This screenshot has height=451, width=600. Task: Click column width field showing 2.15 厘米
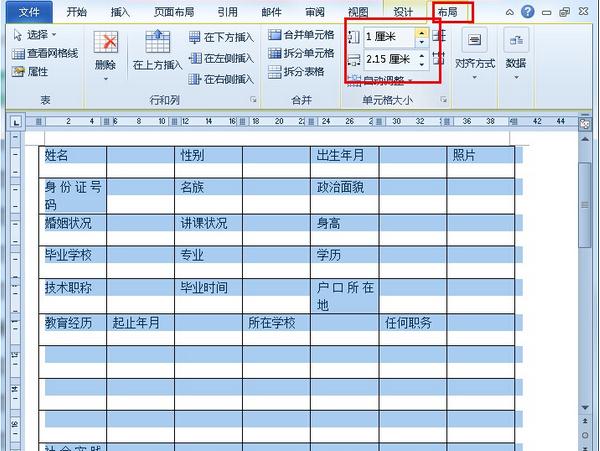point(389,59)
